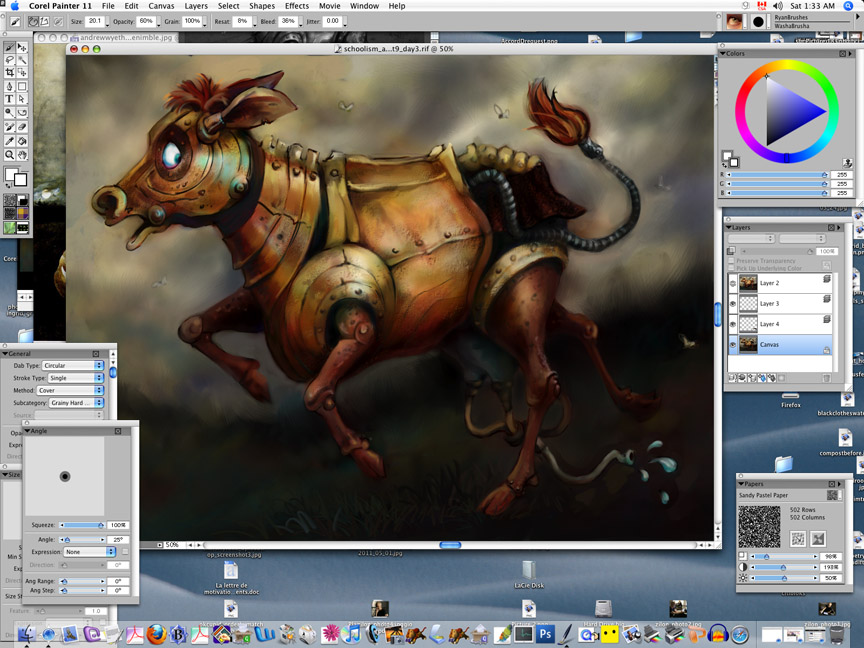This screenshot has height=648, width=864.
Task: Open the brush category selector icon
Action: (734, 21)
